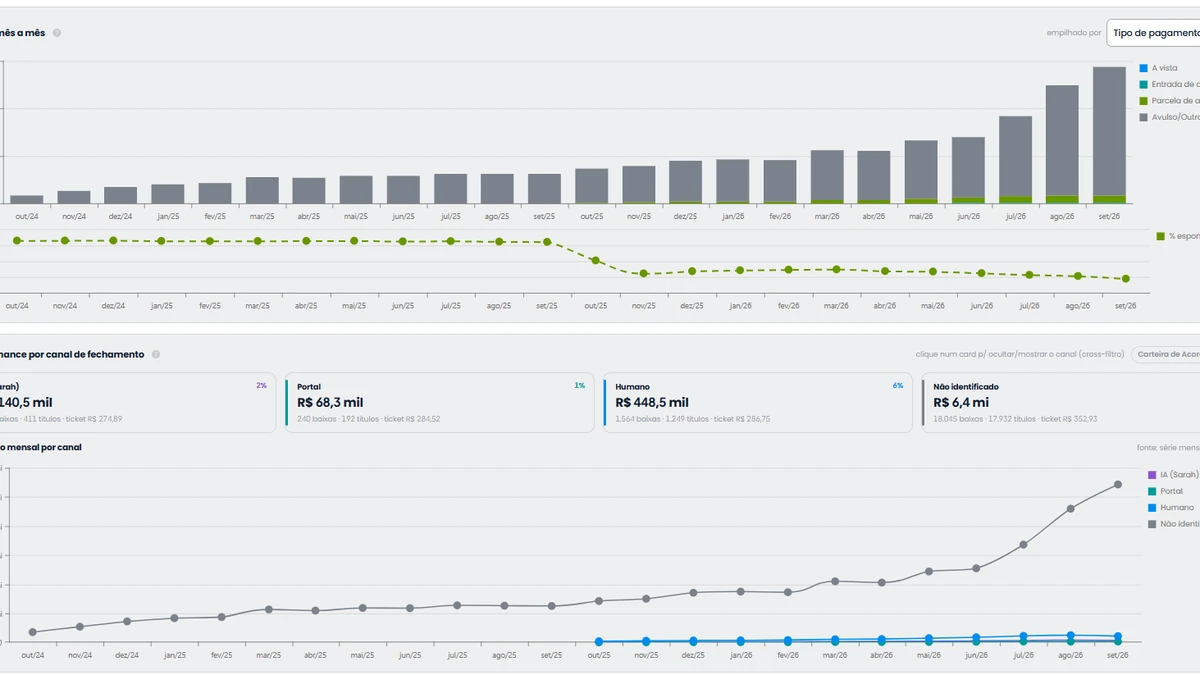Image resolution: width=1200 pixels, height=675 pixels.
Task: Open the 'Tipo de pagamento' stacking dropdown
Action: coord(1153,33)
